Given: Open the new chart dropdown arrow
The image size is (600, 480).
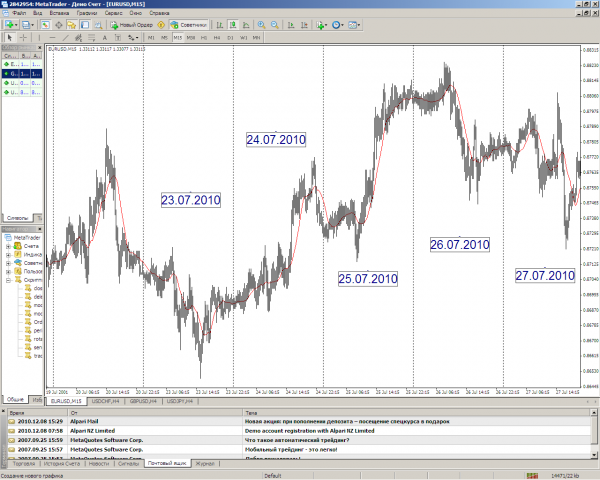Looking at the screenshot, I should click(x=16, y=25).
